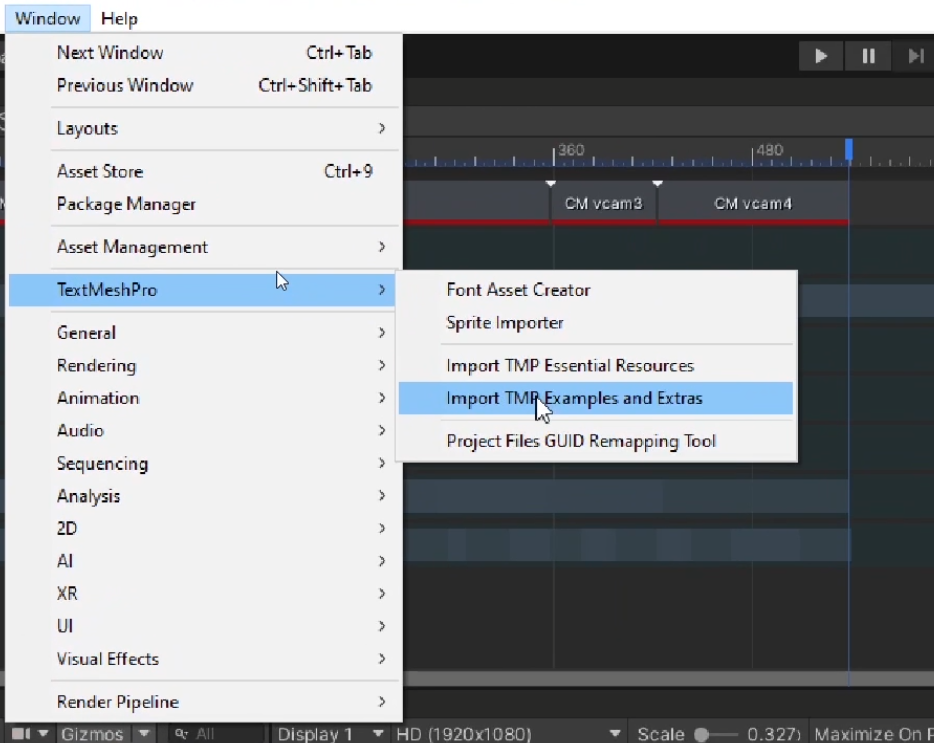Select the CM vcam3 timeline clip

click(x=604, y=204)
